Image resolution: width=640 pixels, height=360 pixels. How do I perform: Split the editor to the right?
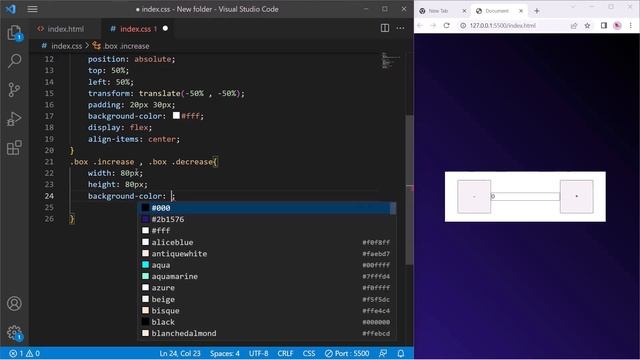click(384, 28)
